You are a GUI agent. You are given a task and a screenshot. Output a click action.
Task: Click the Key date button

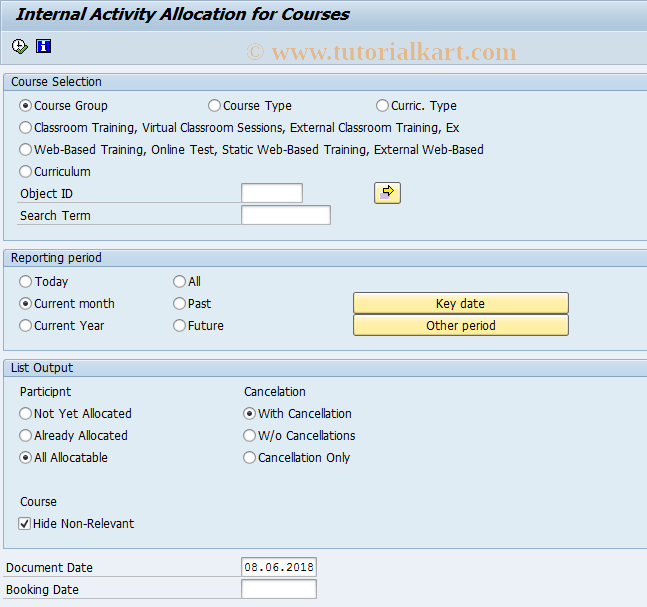pyautogui.click(x=460, y=303)
